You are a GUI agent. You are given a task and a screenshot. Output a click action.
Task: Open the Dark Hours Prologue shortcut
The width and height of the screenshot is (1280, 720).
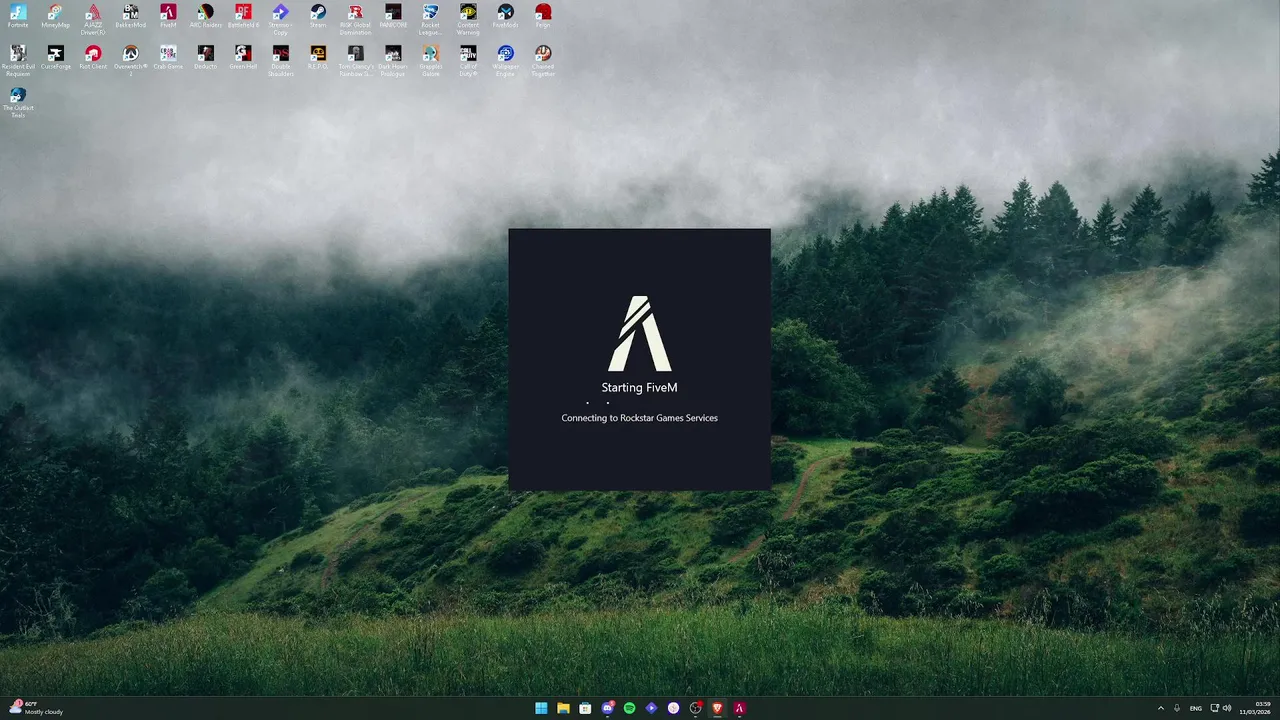[393, 60]
